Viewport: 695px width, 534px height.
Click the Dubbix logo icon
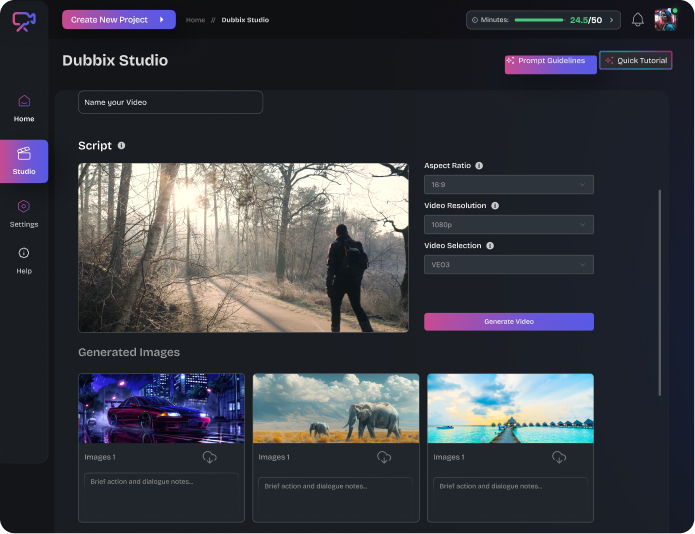(24, 21)
